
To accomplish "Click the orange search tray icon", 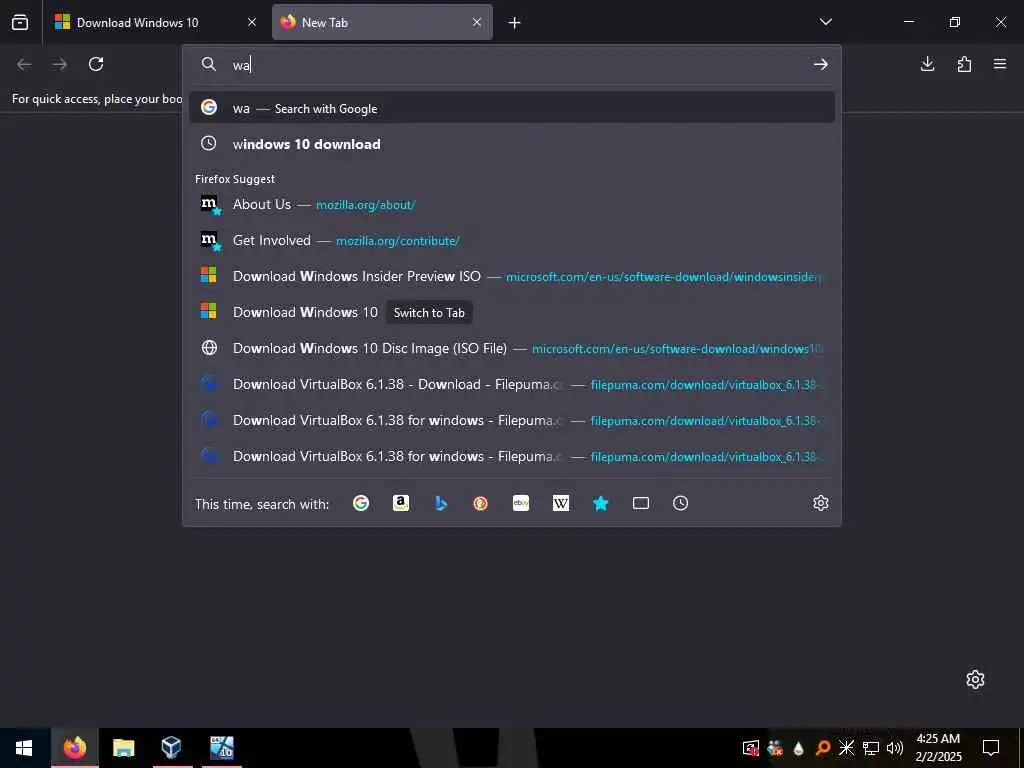I will pyautogui.click(x=823, y=748).
